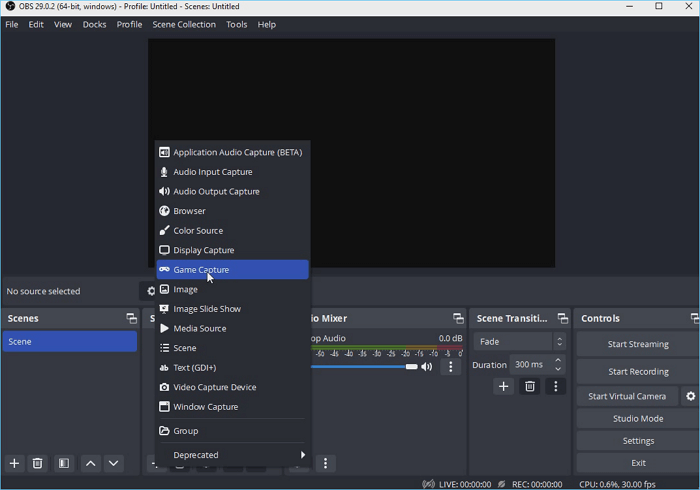Click the 300 ms duration field
This screenshot has height=490, width=700.
[531, 365]
